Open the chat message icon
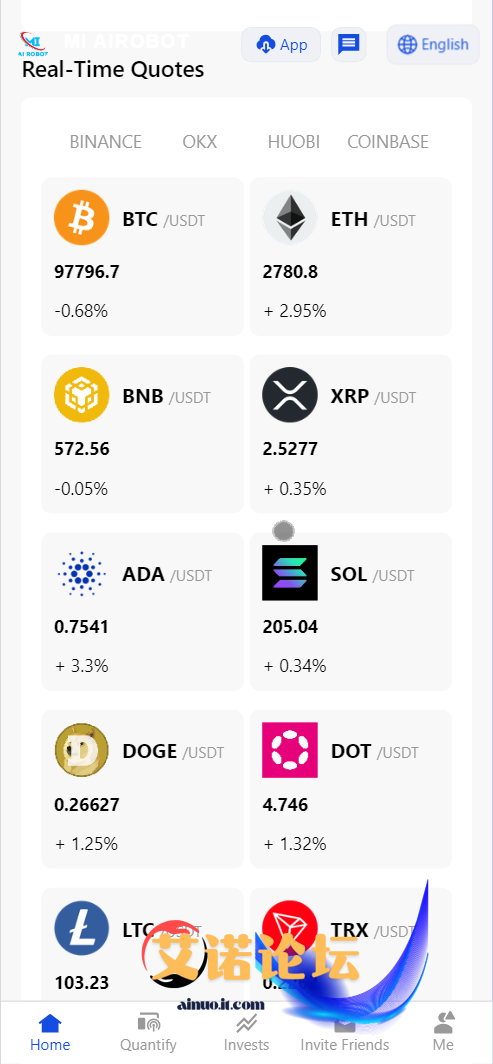This screenshot has height=1064, width=493. click(x=349, y=45)
